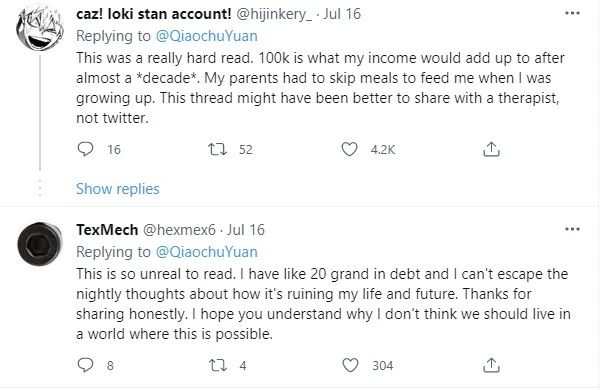Share caz's tweet via share icon
Screen dimensions: 600x390
coord(491,149)
